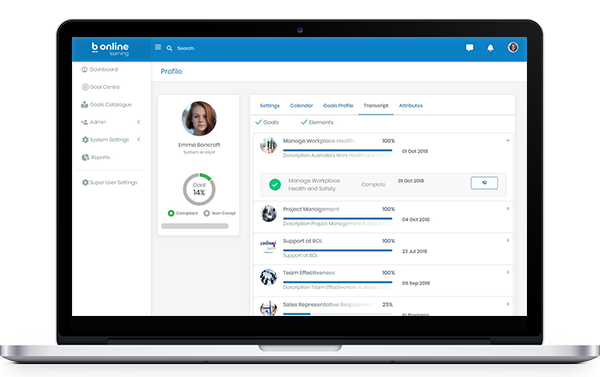The image size is (600, 377).
Task: Go to Dashboard in sidebar
Action: click(x=99, y=69)
